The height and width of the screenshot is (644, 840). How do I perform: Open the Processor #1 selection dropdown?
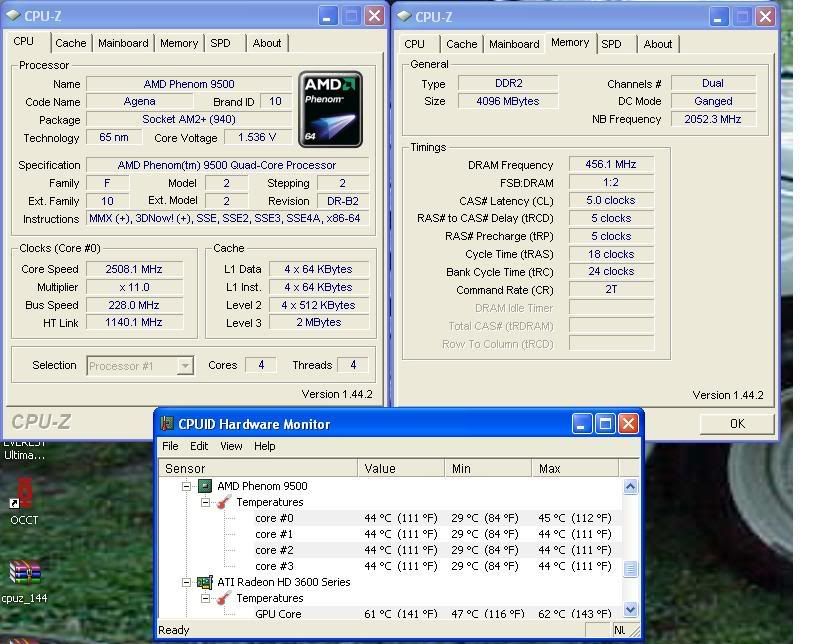pyautogui.click(x=185, y=366)
